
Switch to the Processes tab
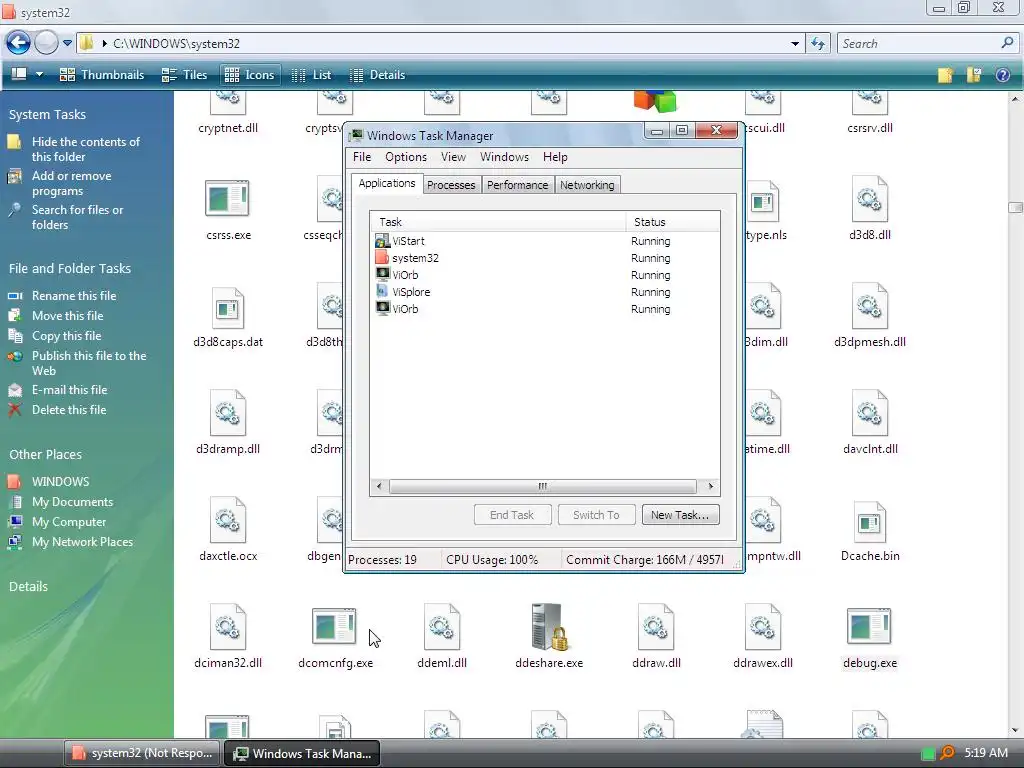point(451,185)
